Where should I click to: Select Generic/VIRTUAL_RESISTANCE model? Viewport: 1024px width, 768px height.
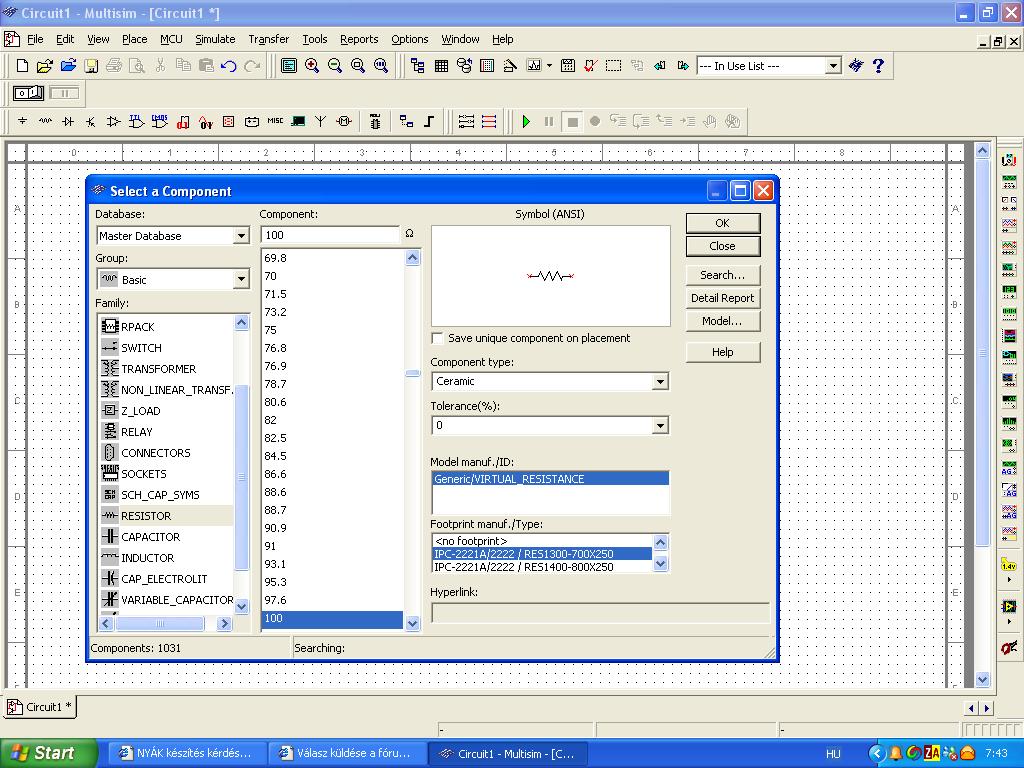click(x=550, y=479)
